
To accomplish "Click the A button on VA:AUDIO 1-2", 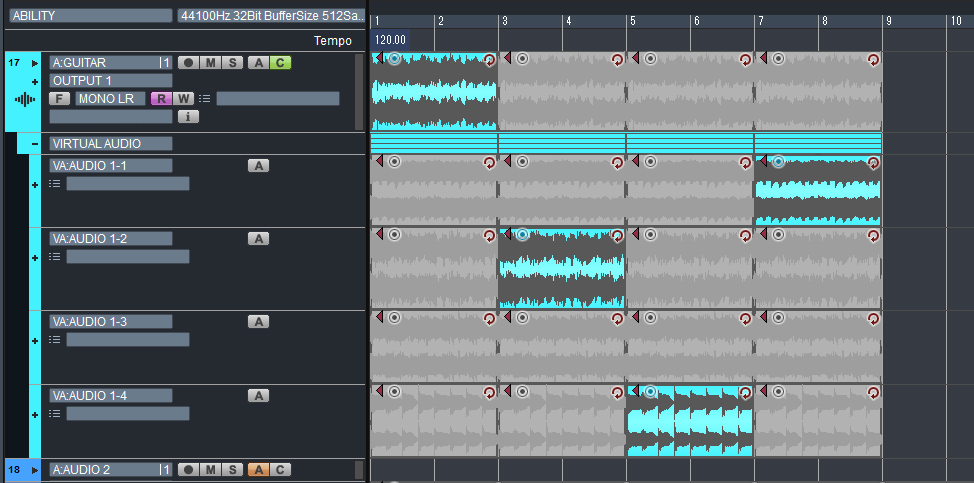I will (258, 238).
